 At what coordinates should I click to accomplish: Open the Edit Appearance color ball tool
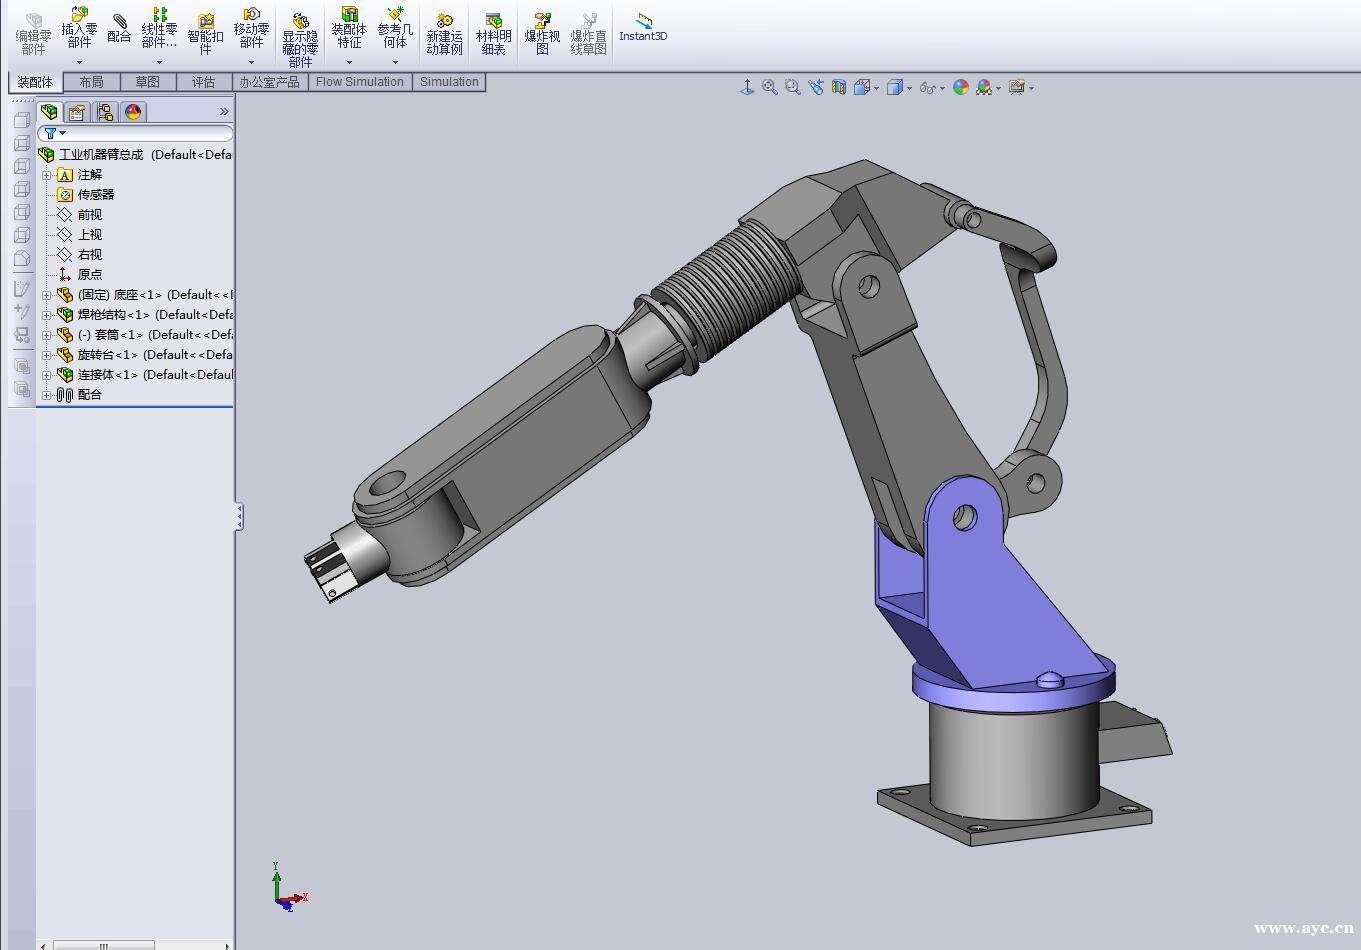coord(961,87)
